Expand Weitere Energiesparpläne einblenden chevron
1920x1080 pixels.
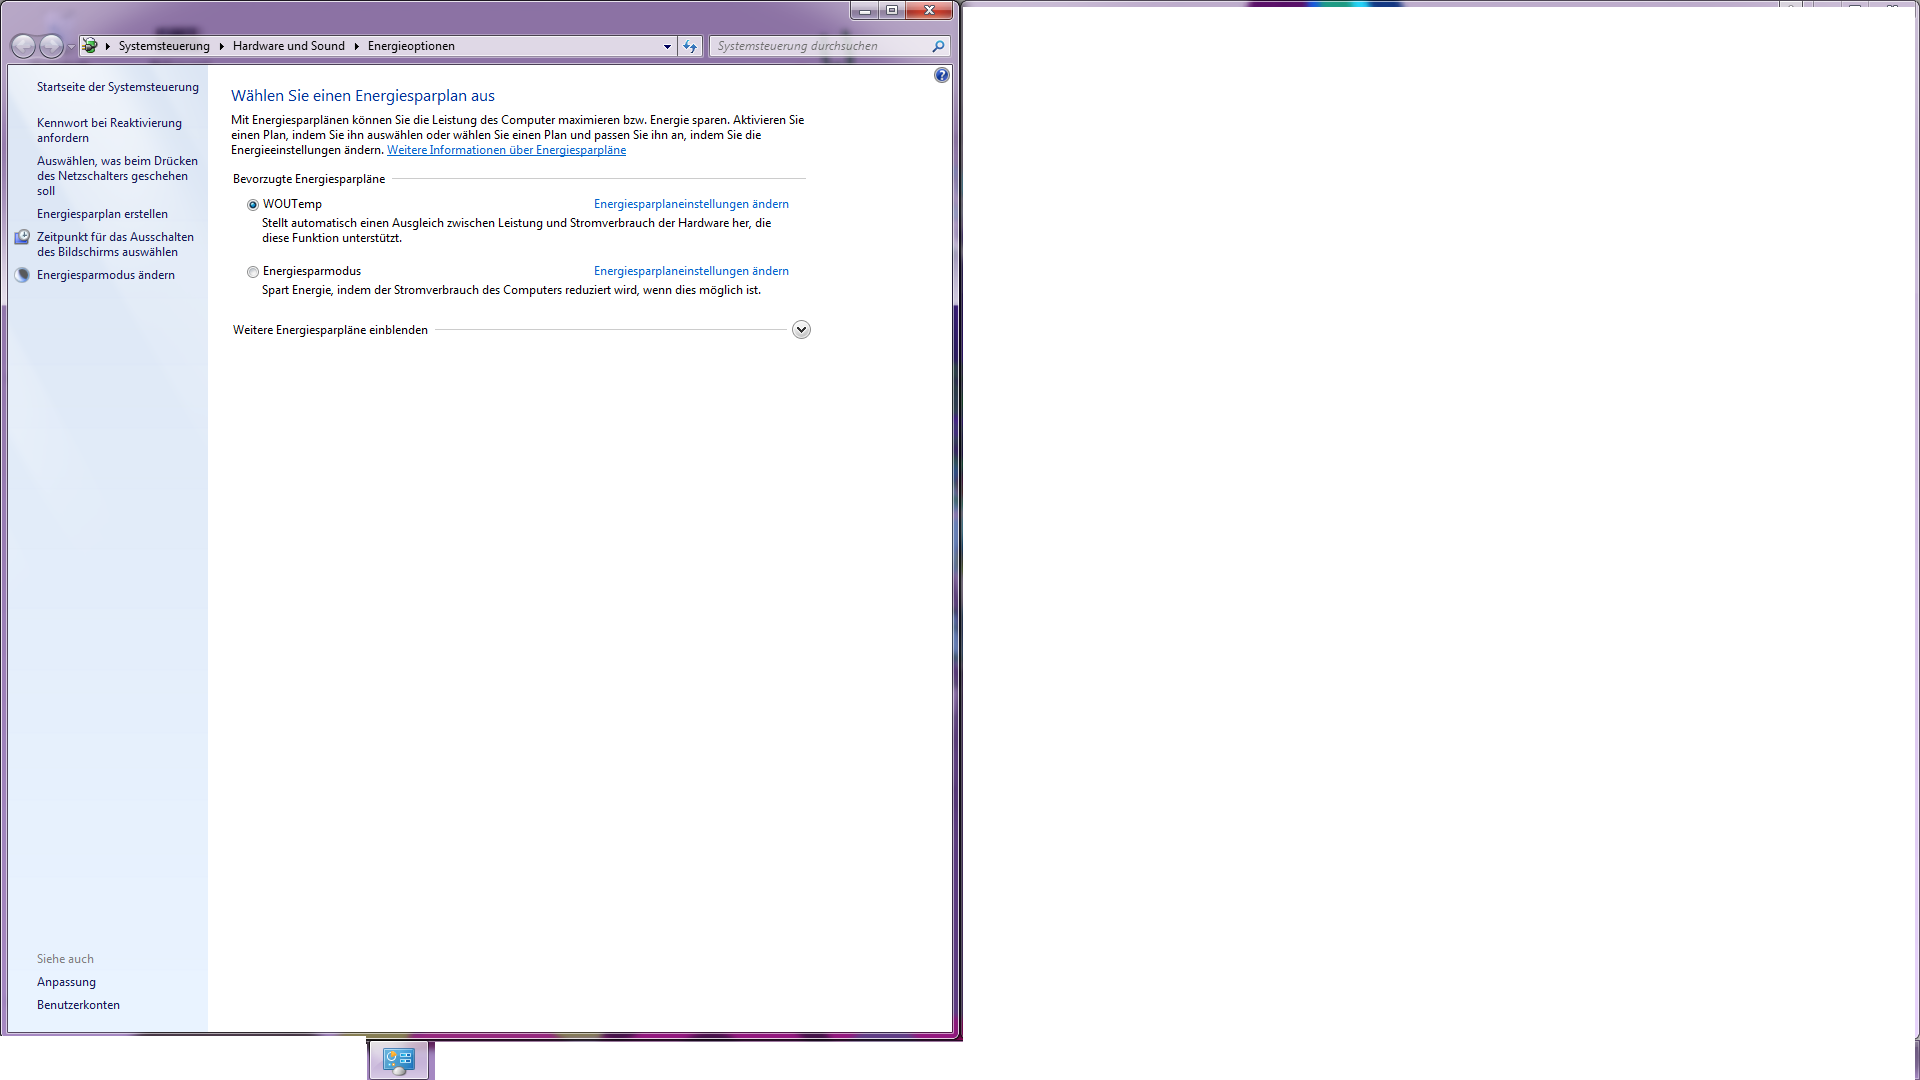[x=801, y=330]
